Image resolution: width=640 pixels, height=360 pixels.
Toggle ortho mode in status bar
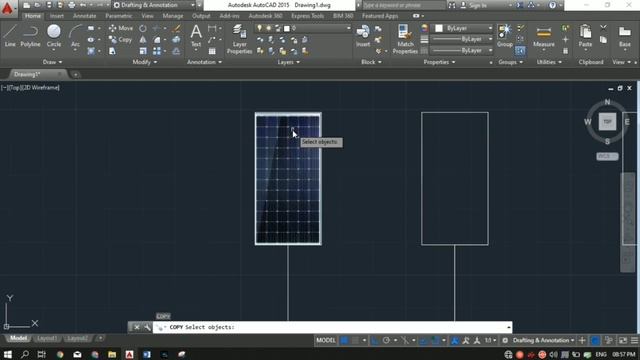point(375,340)
